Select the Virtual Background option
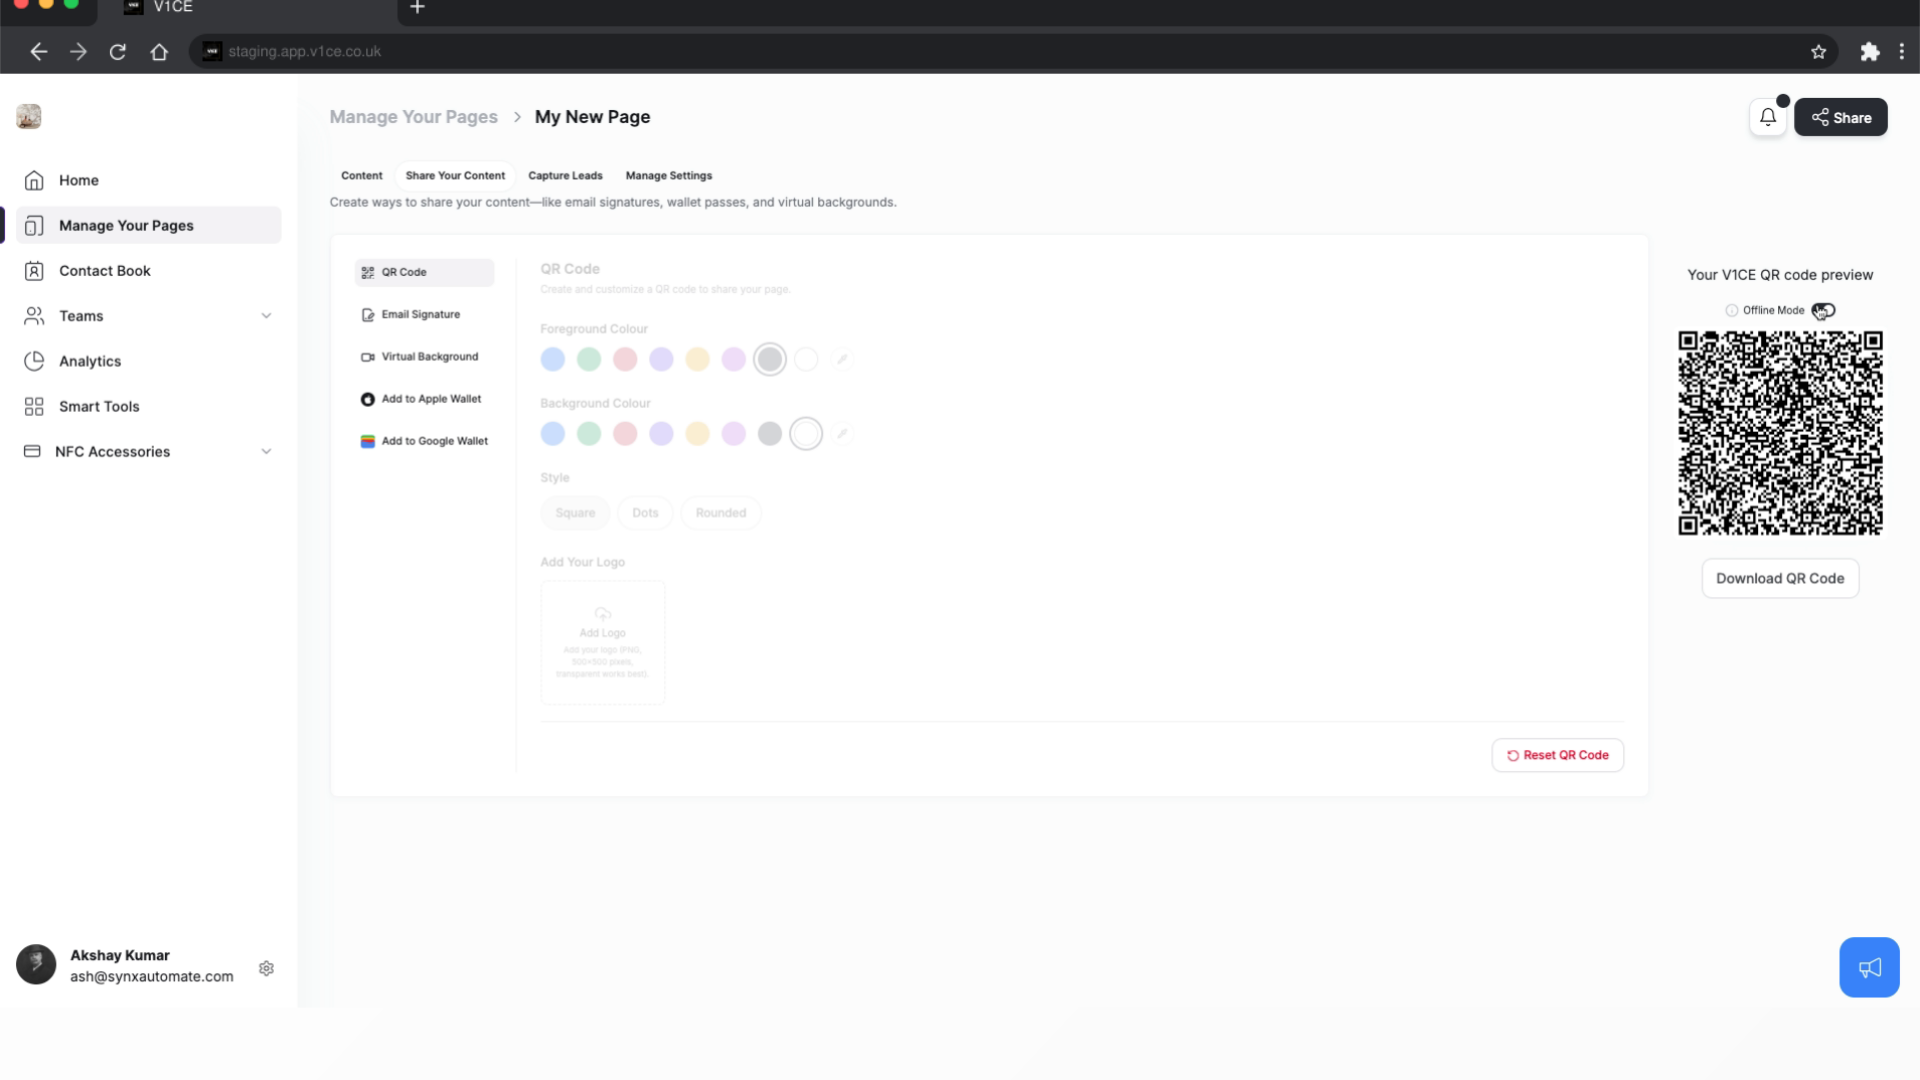Image resolution: width=1920 pixels, height=1080 pixels. tap(424, 356)
